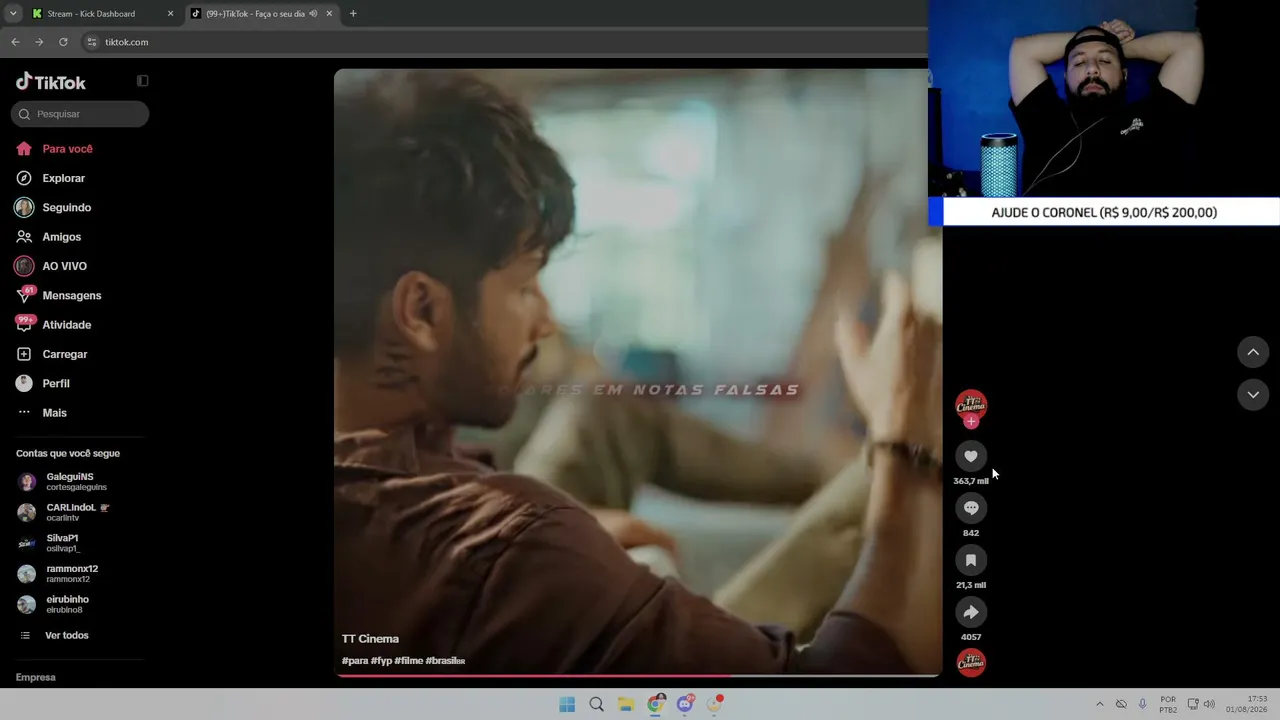The width and height of the screenshot is (1280, 720).
Task: Open File Explorer from taskbar
Action: coord(626,704)
